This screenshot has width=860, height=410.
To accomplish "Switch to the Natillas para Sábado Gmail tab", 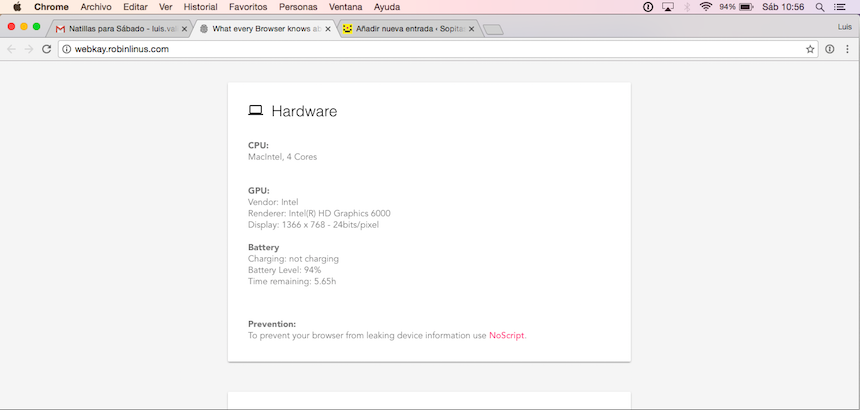I will click(115, 29).
